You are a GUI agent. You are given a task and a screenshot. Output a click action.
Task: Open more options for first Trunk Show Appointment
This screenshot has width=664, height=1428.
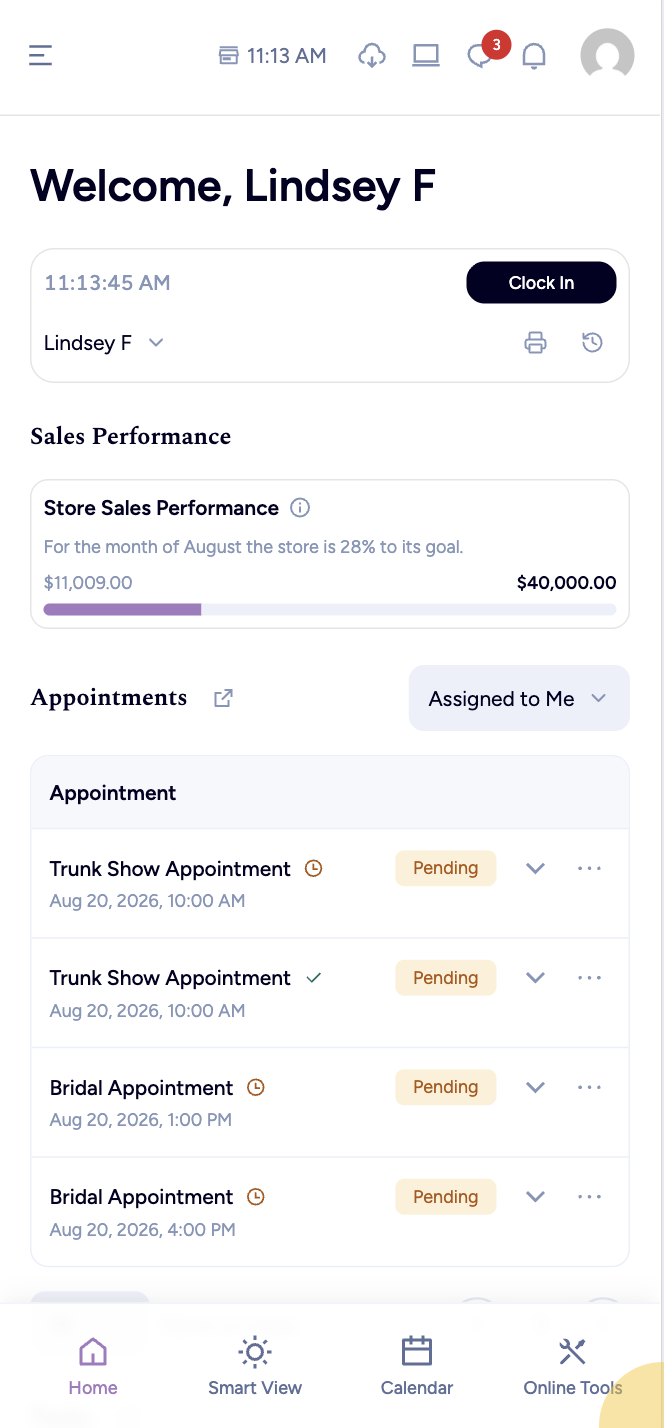tap(590, 868)
